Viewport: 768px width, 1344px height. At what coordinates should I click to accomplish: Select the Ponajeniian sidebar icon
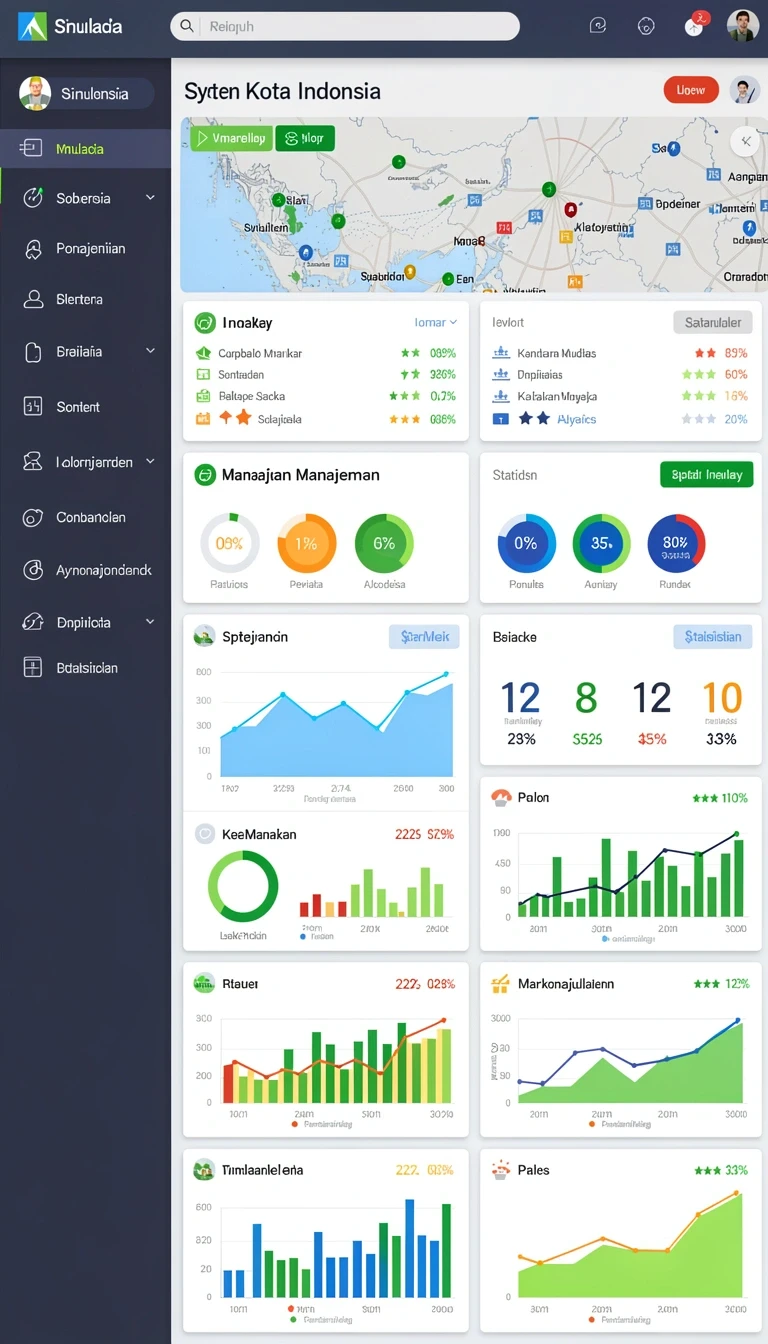(33, 249)
